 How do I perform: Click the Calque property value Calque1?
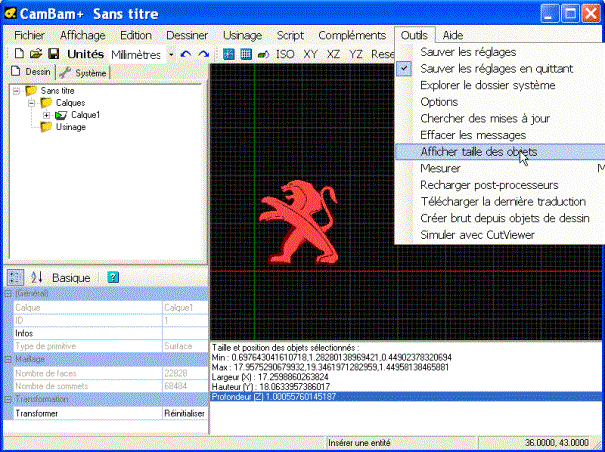185,308
